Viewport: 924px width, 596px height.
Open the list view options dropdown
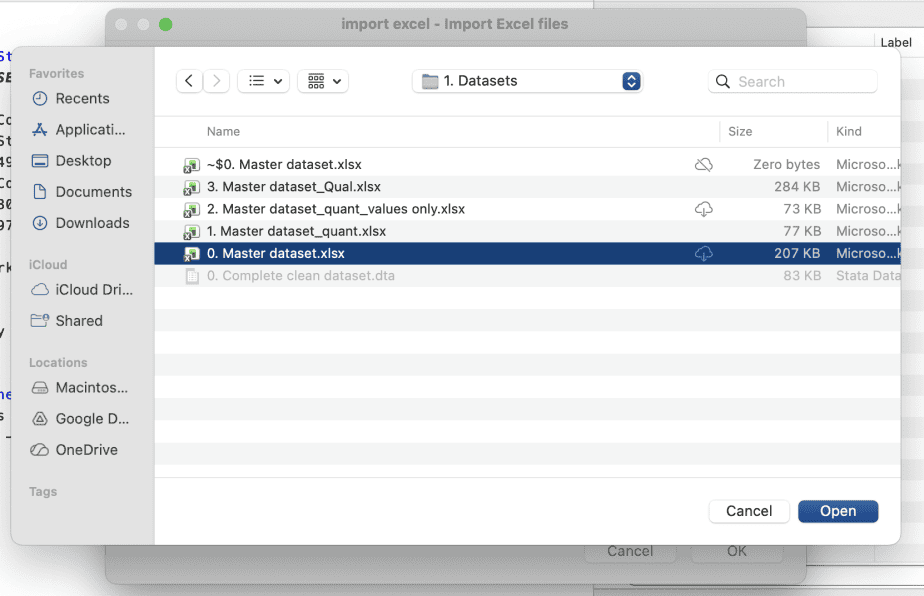264,82
